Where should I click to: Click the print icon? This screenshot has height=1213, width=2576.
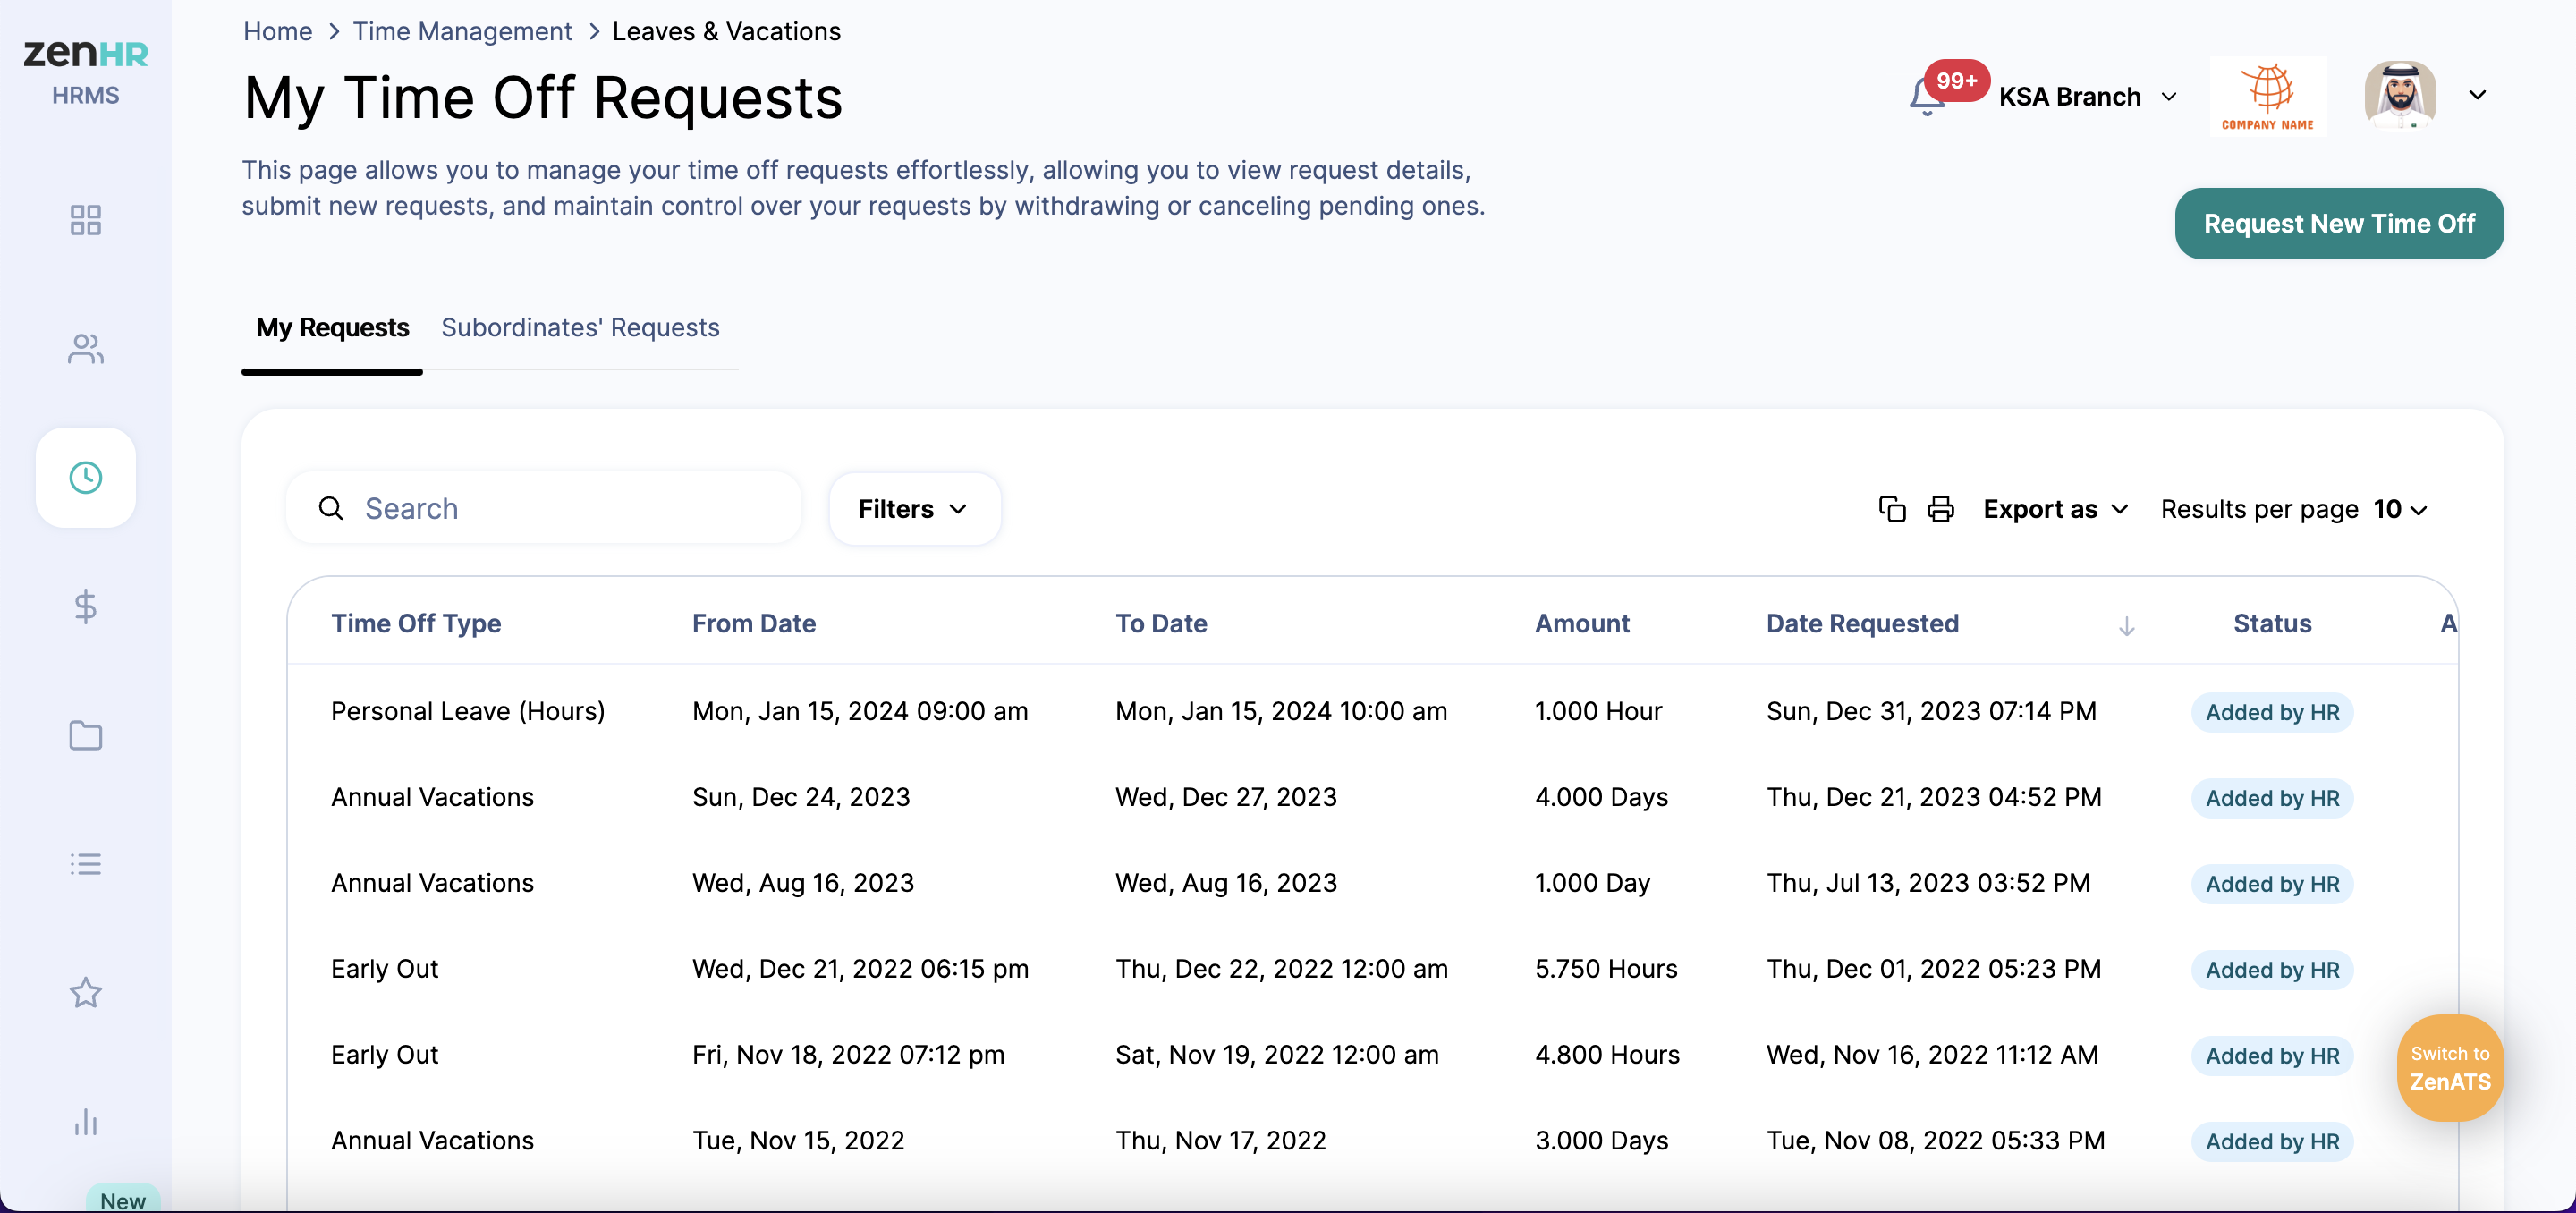[x=1940, y=509]
